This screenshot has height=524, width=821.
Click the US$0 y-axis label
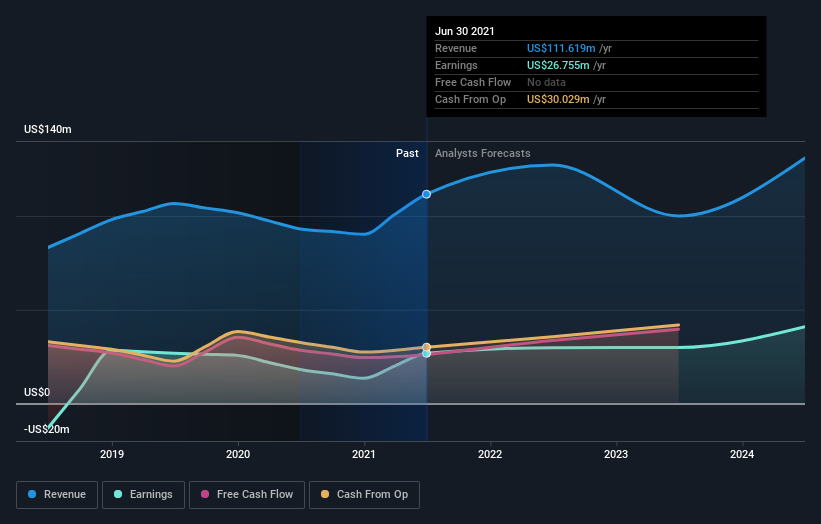37,392
